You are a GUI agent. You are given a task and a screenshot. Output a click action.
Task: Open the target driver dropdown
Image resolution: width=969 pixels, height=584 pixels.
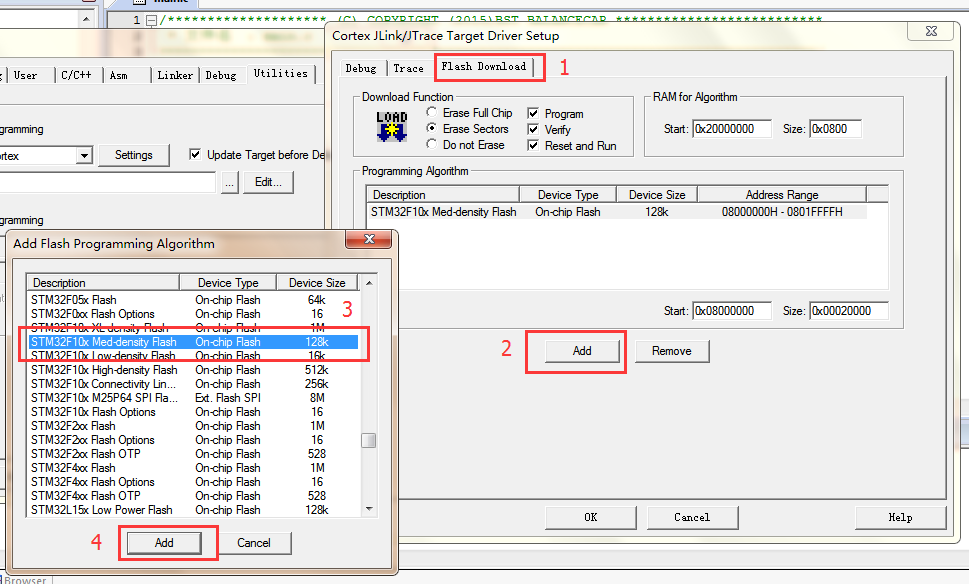pos(85,155)
